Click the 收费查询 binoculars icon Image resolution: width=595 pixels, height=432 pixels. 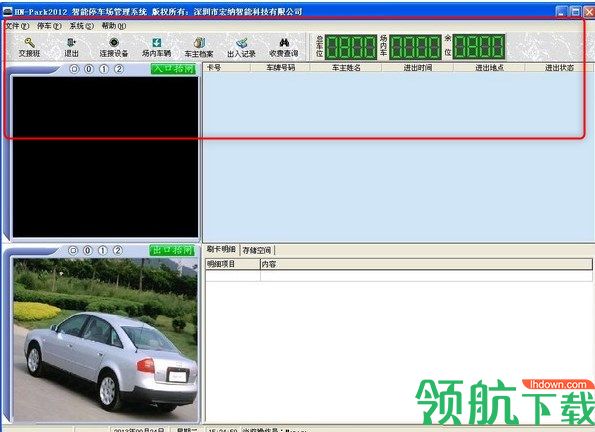point(284,43)
